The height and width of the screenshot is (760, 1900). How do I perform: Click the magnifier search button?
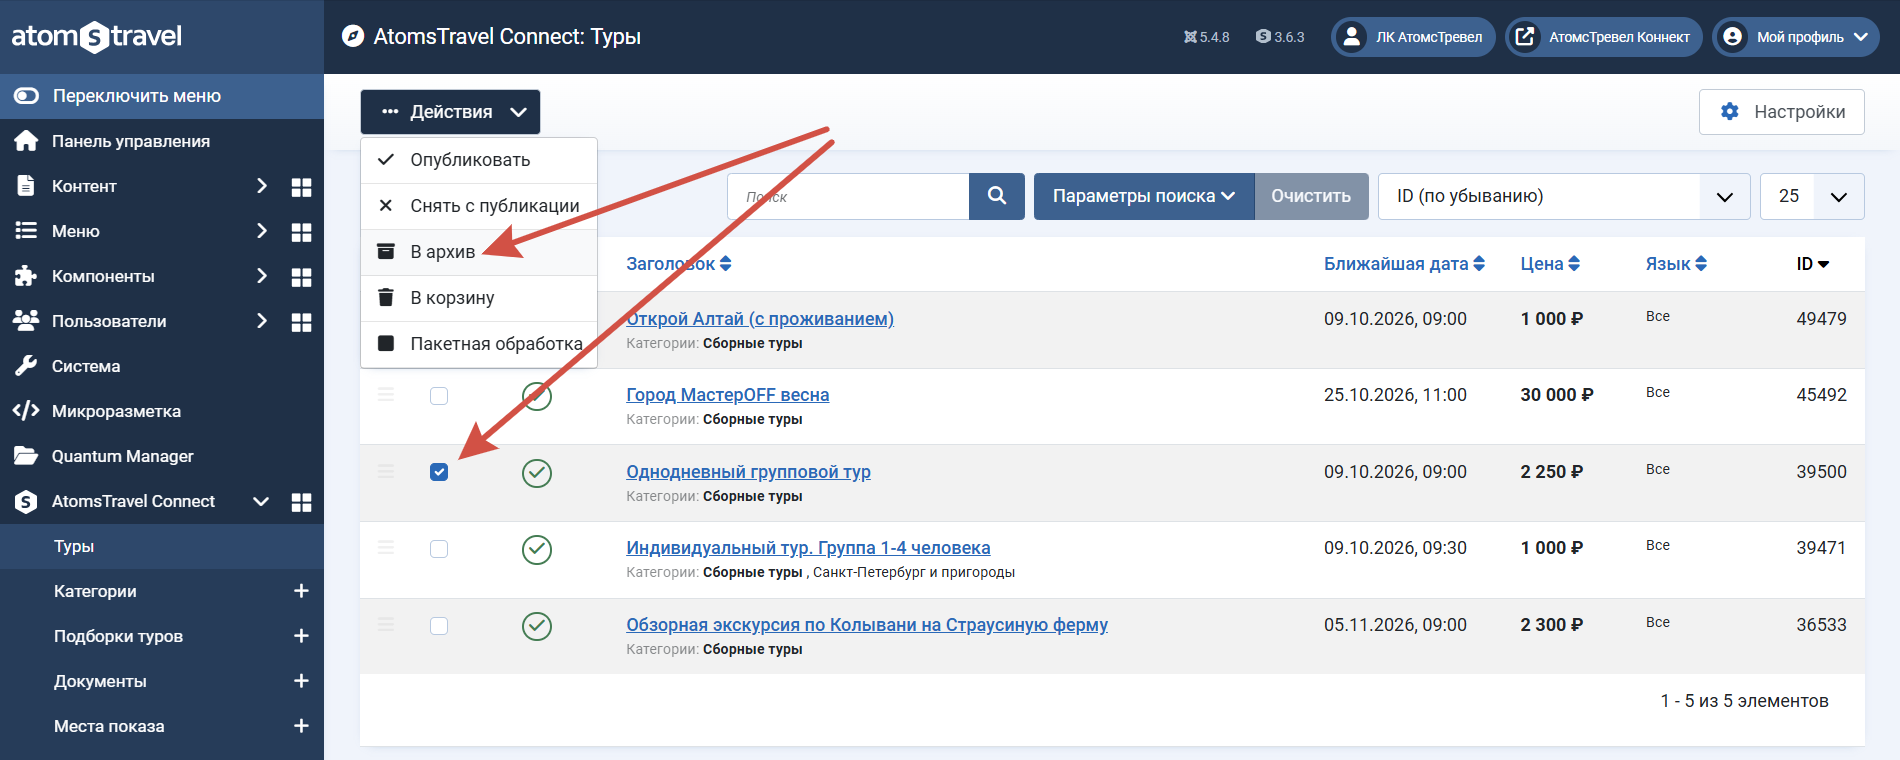[997, 196]
